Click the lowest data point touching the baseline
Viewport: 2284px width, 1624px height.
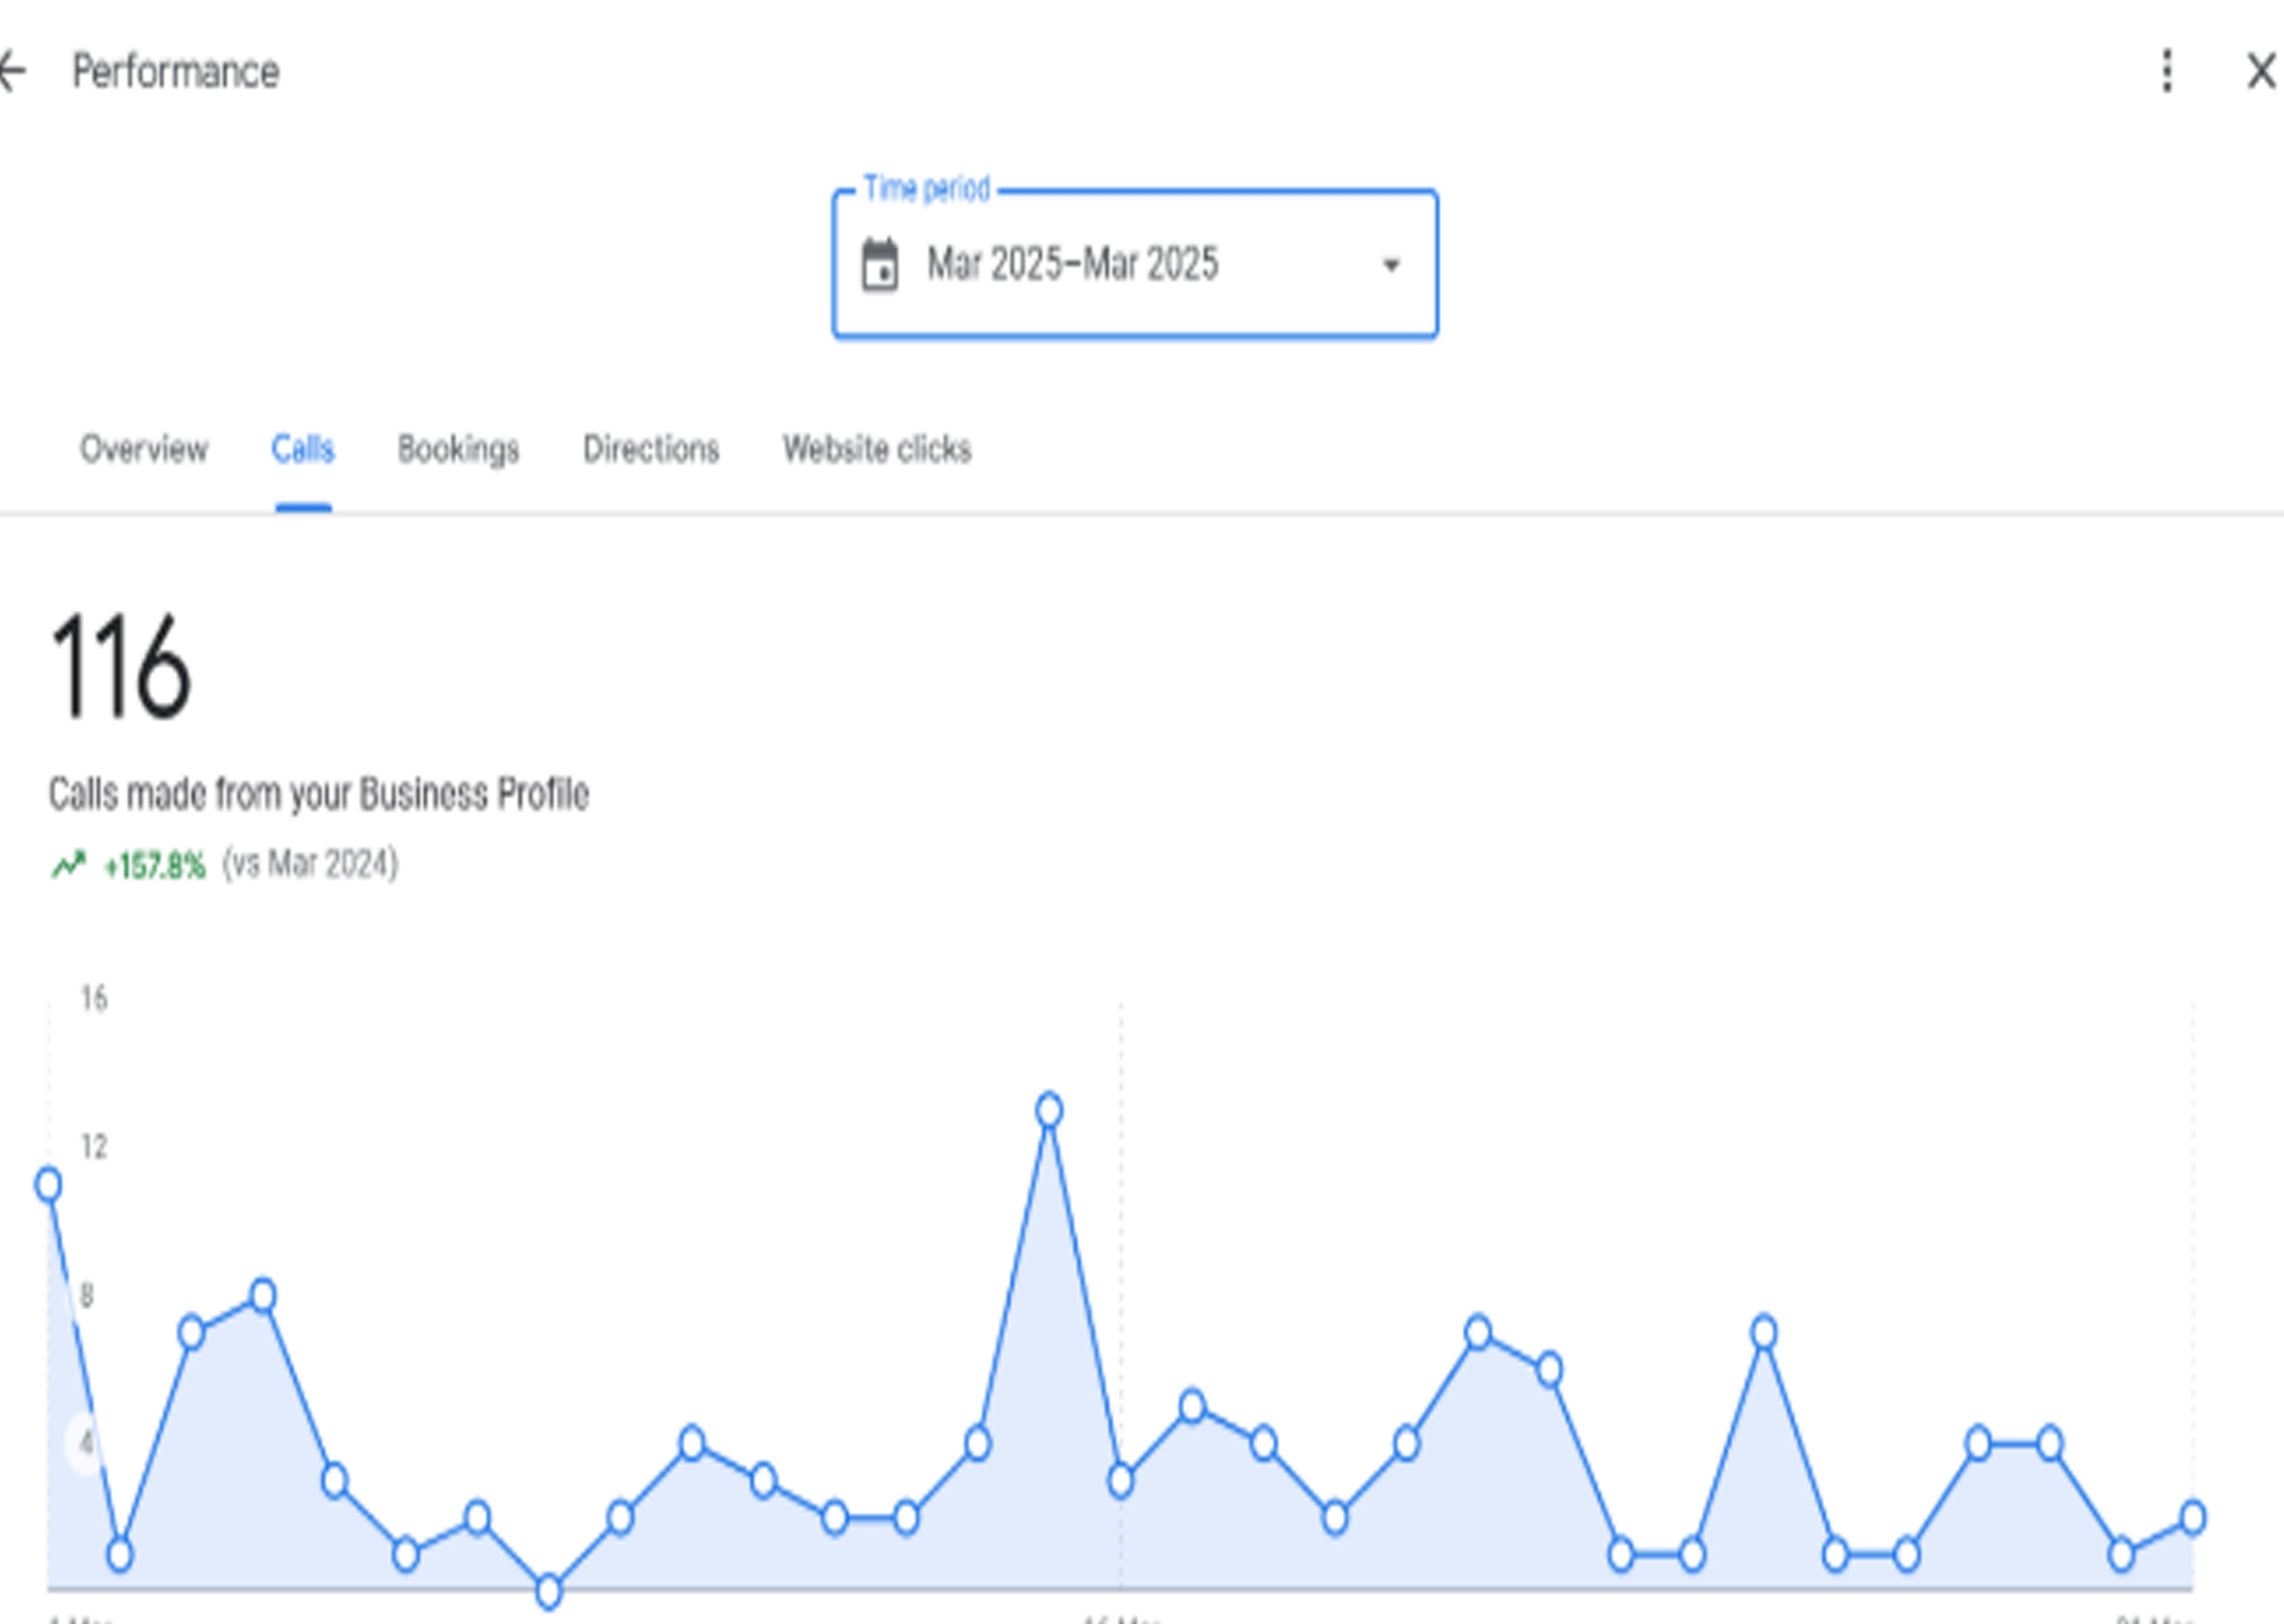coord(549,1591)
